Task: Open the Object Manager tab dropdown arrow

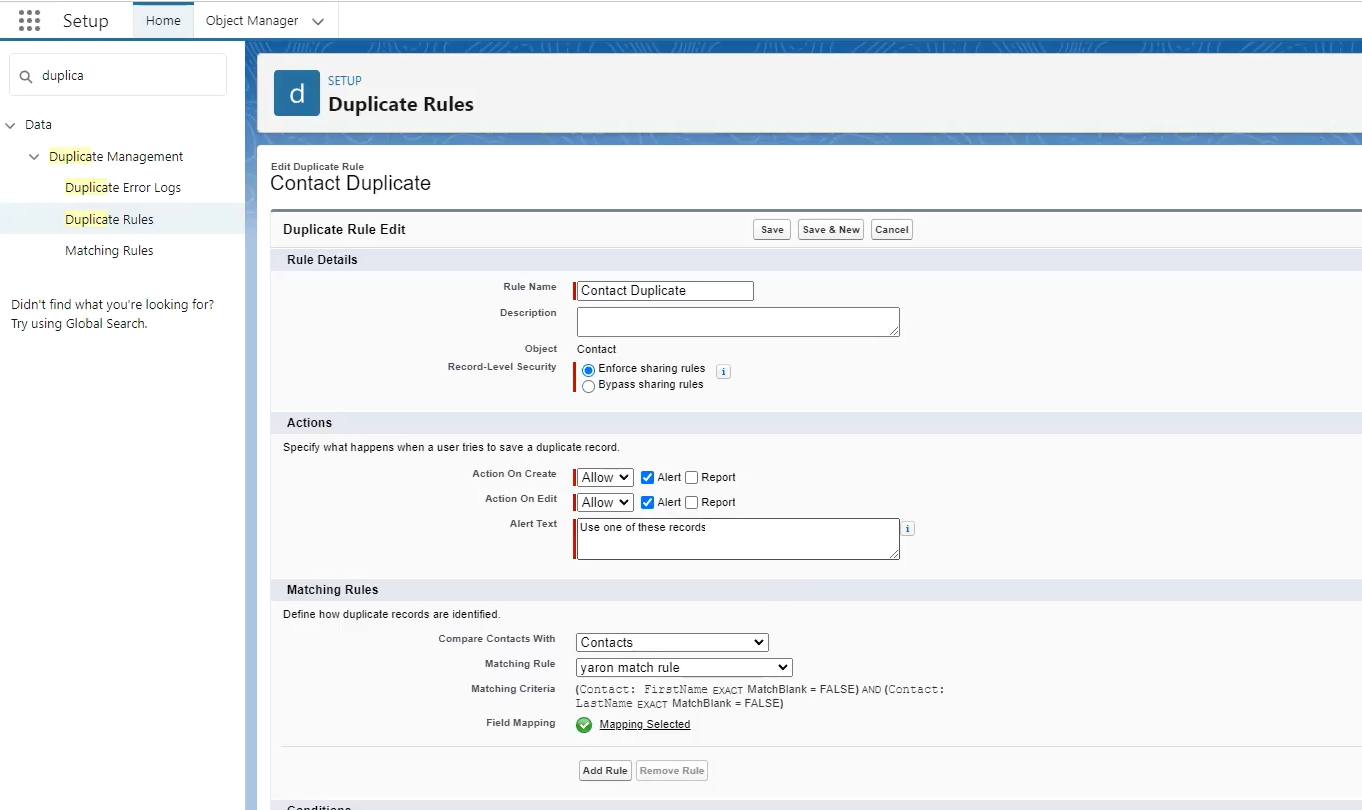Action: click(x=318, y=21)
